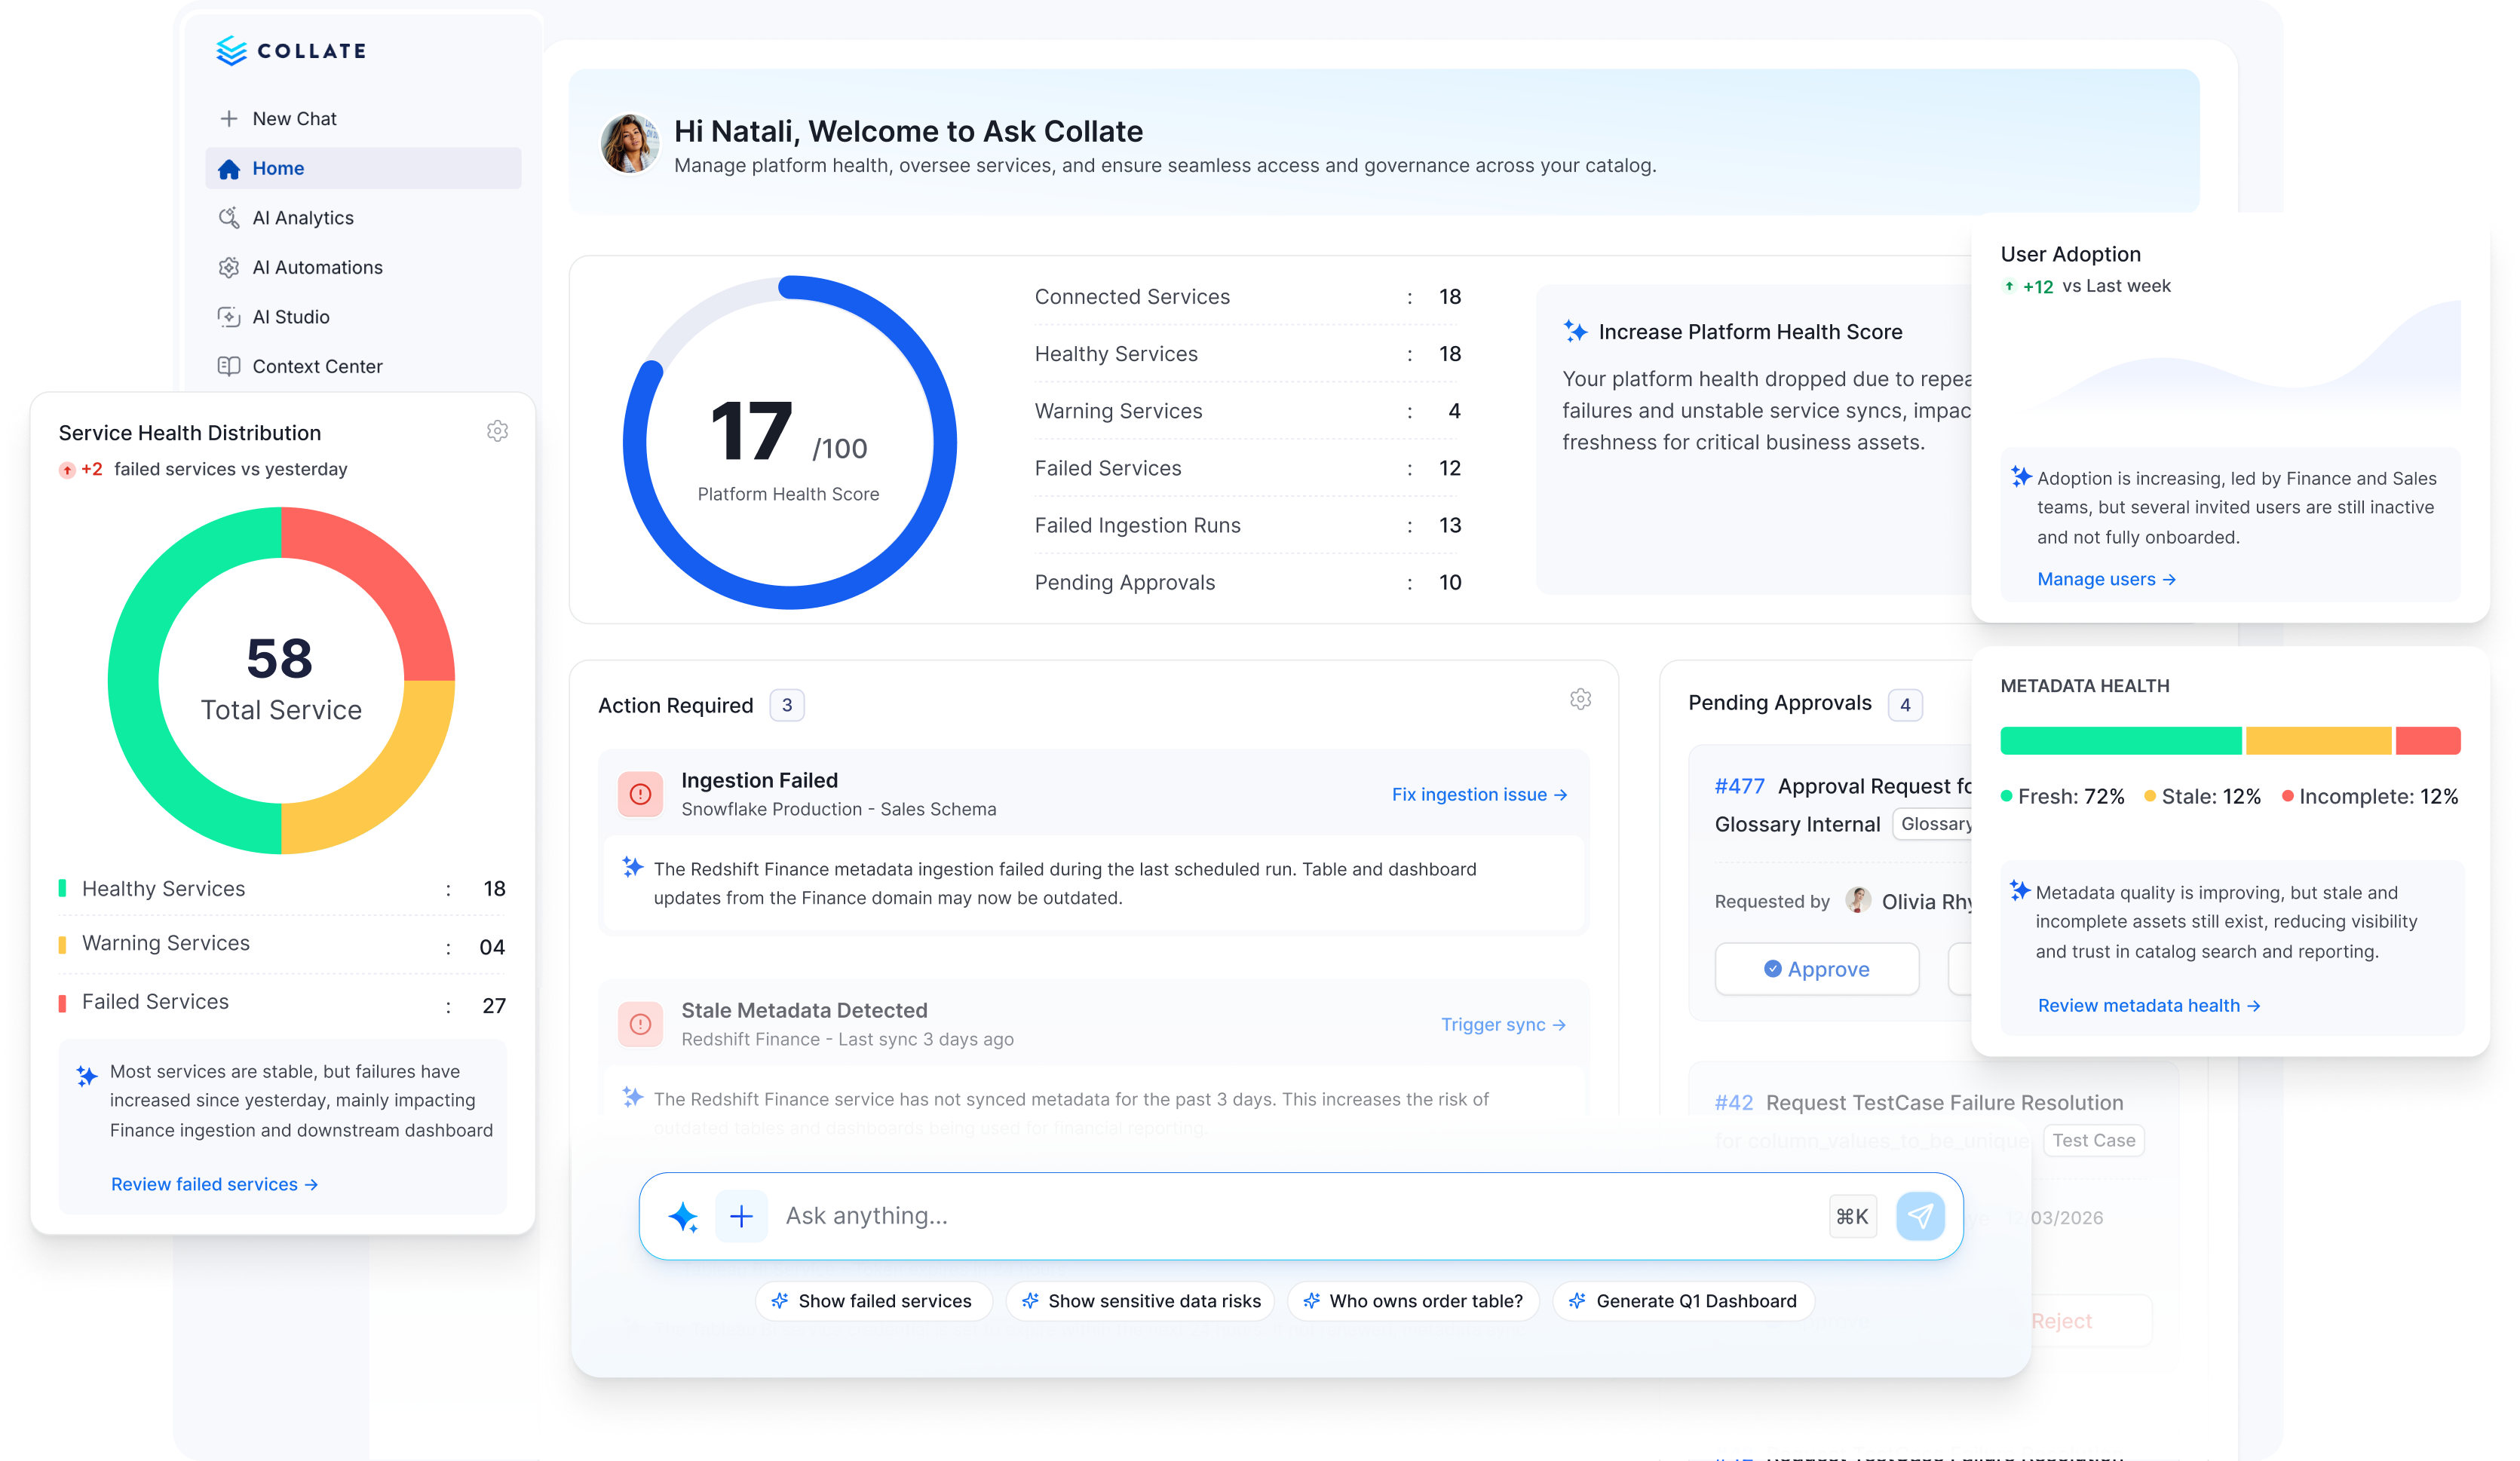Screen dimensions: 2520x1461
Task: Click Warning Services row in stats list
Action: [x=1247, y=411]
